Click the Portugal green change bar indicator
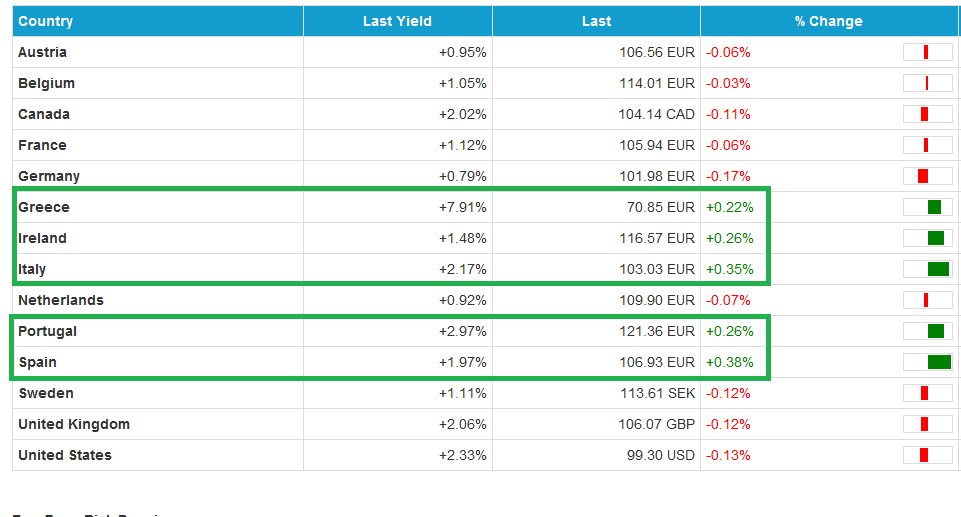Viewport: 961px width, 517px height. point(935,331)
